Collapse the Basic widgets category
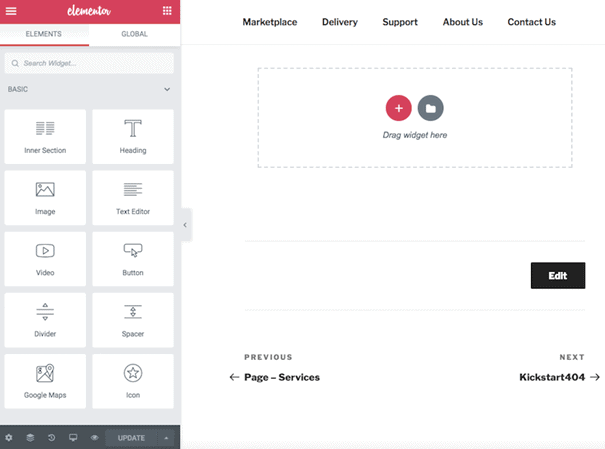The width and height of the screenshot is (605, 449). 167,89
